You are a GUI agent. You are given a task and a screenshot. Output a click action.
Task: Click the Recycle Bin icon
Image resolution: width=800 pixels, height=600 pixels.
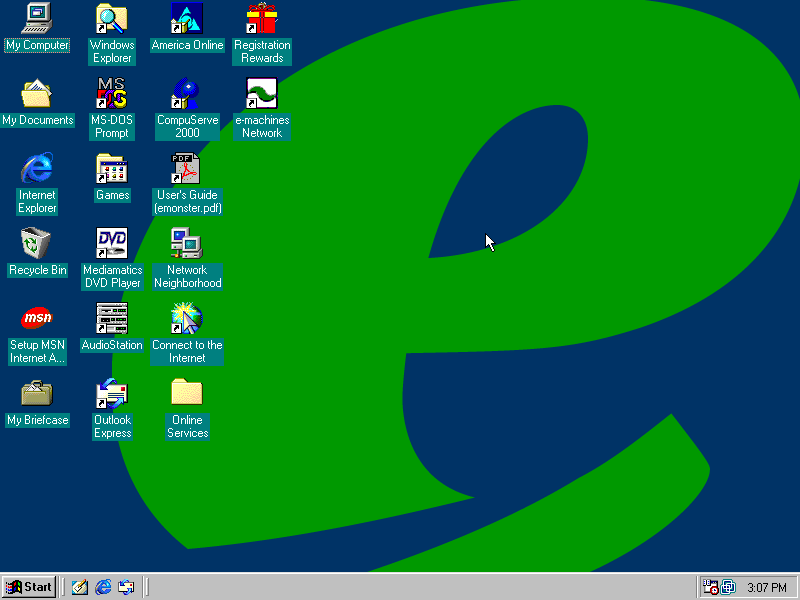click(x=37, y=243)
